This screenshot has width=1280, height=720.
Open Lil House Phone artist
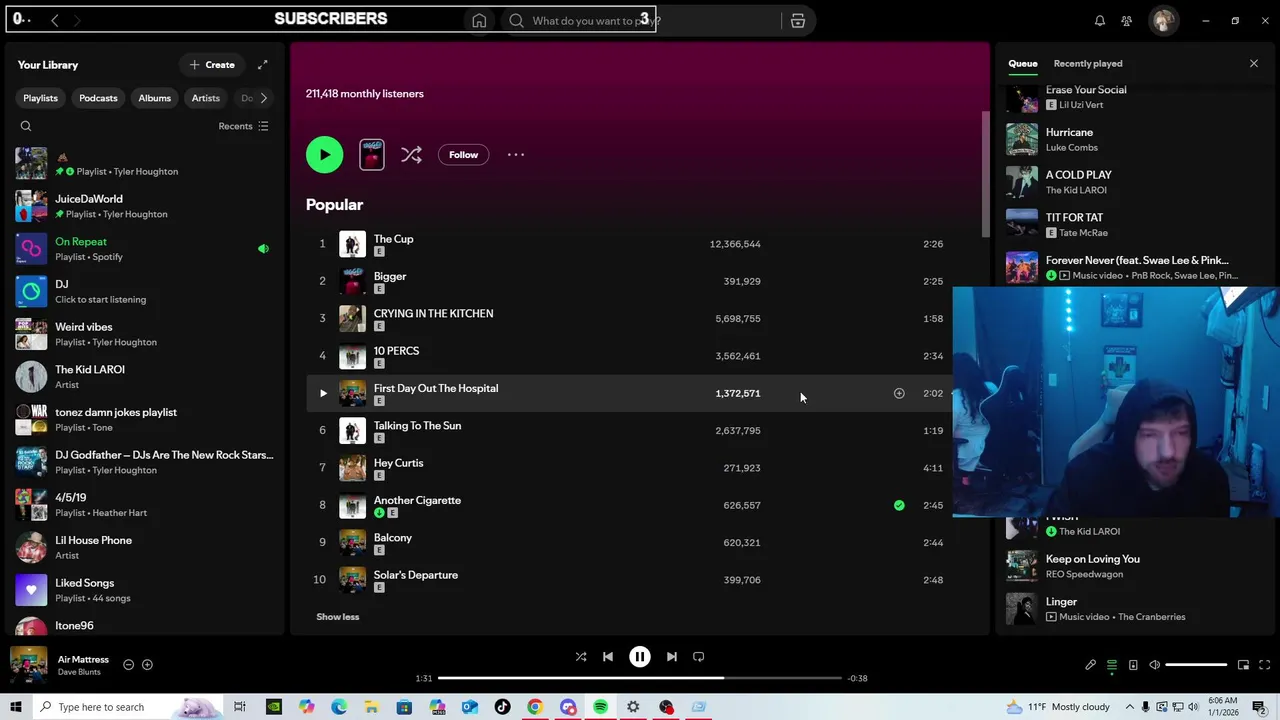click(x=145, y=547)
